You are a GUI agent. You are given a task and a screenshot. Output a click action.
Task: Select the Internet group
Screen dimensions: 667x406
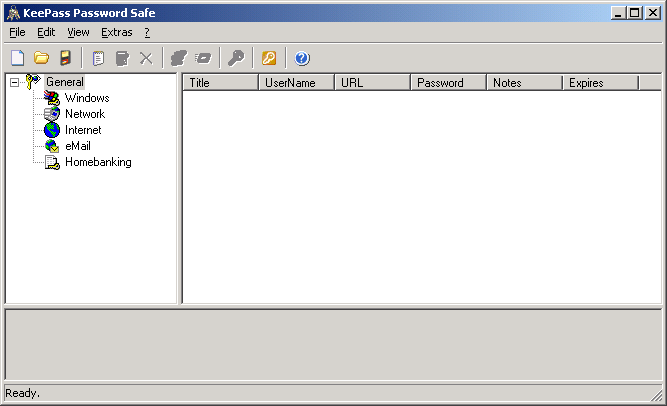(x=83, y=130)
